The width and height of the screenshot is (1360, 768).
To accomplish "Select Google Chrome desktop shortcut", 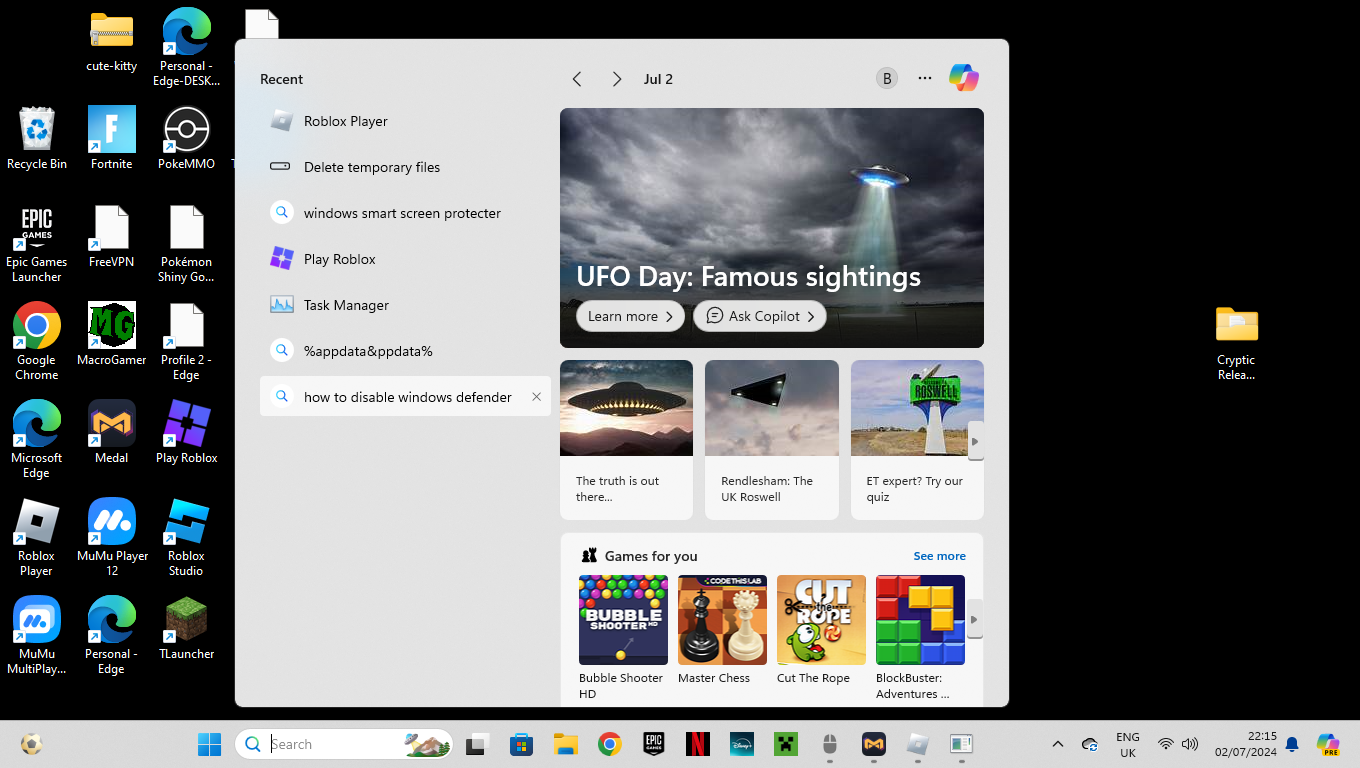I will 37,341.
